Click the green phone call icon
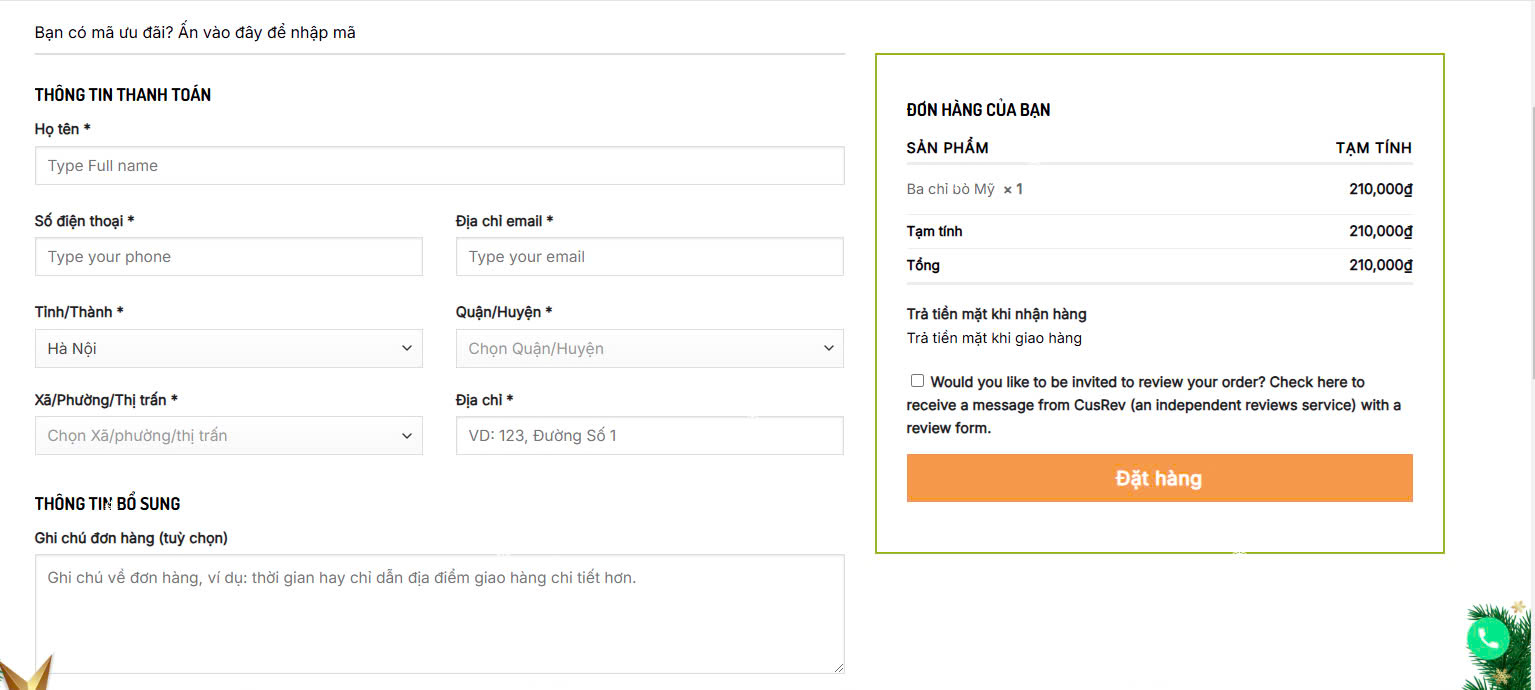1535x690 pixels. click(1488, 638)
